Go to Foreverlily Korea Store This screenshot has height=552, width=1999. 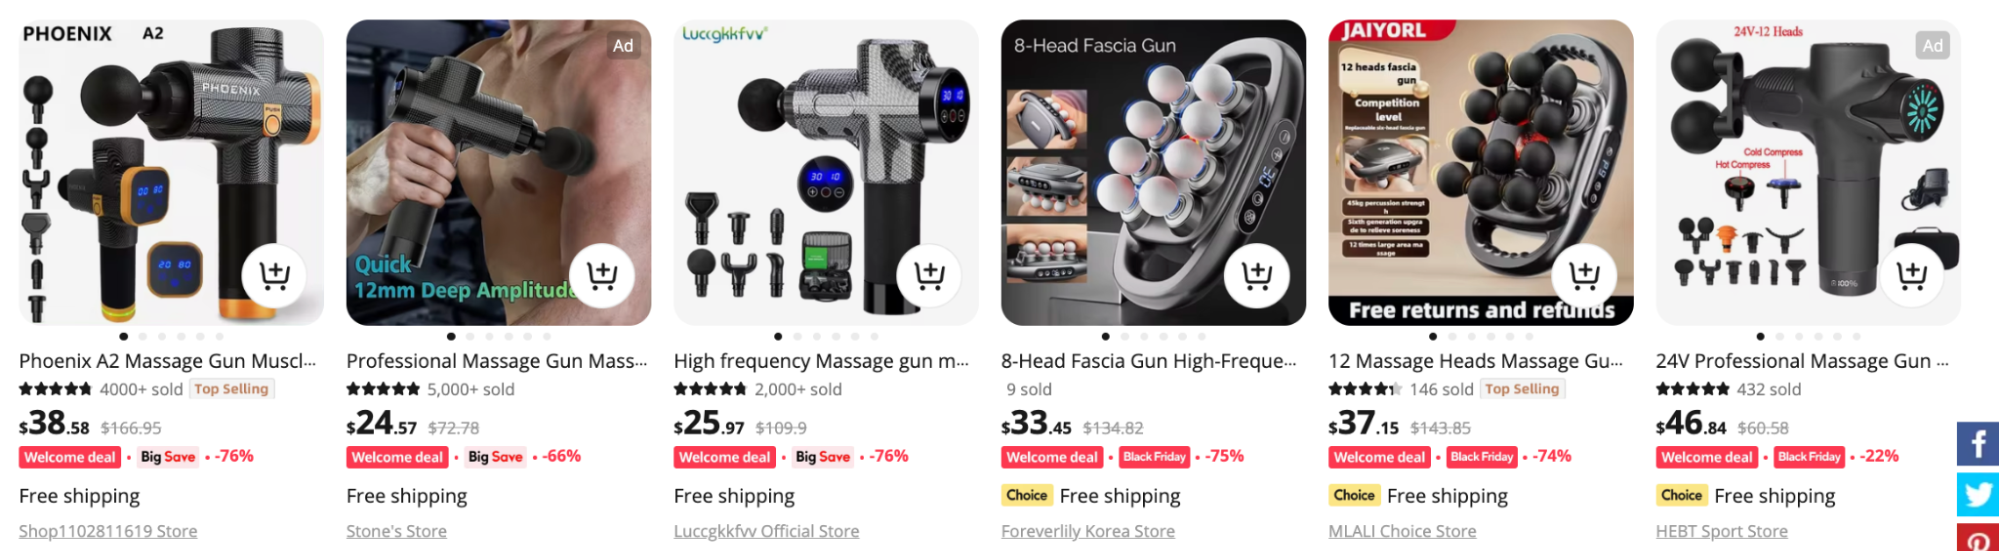(1088, 531)
